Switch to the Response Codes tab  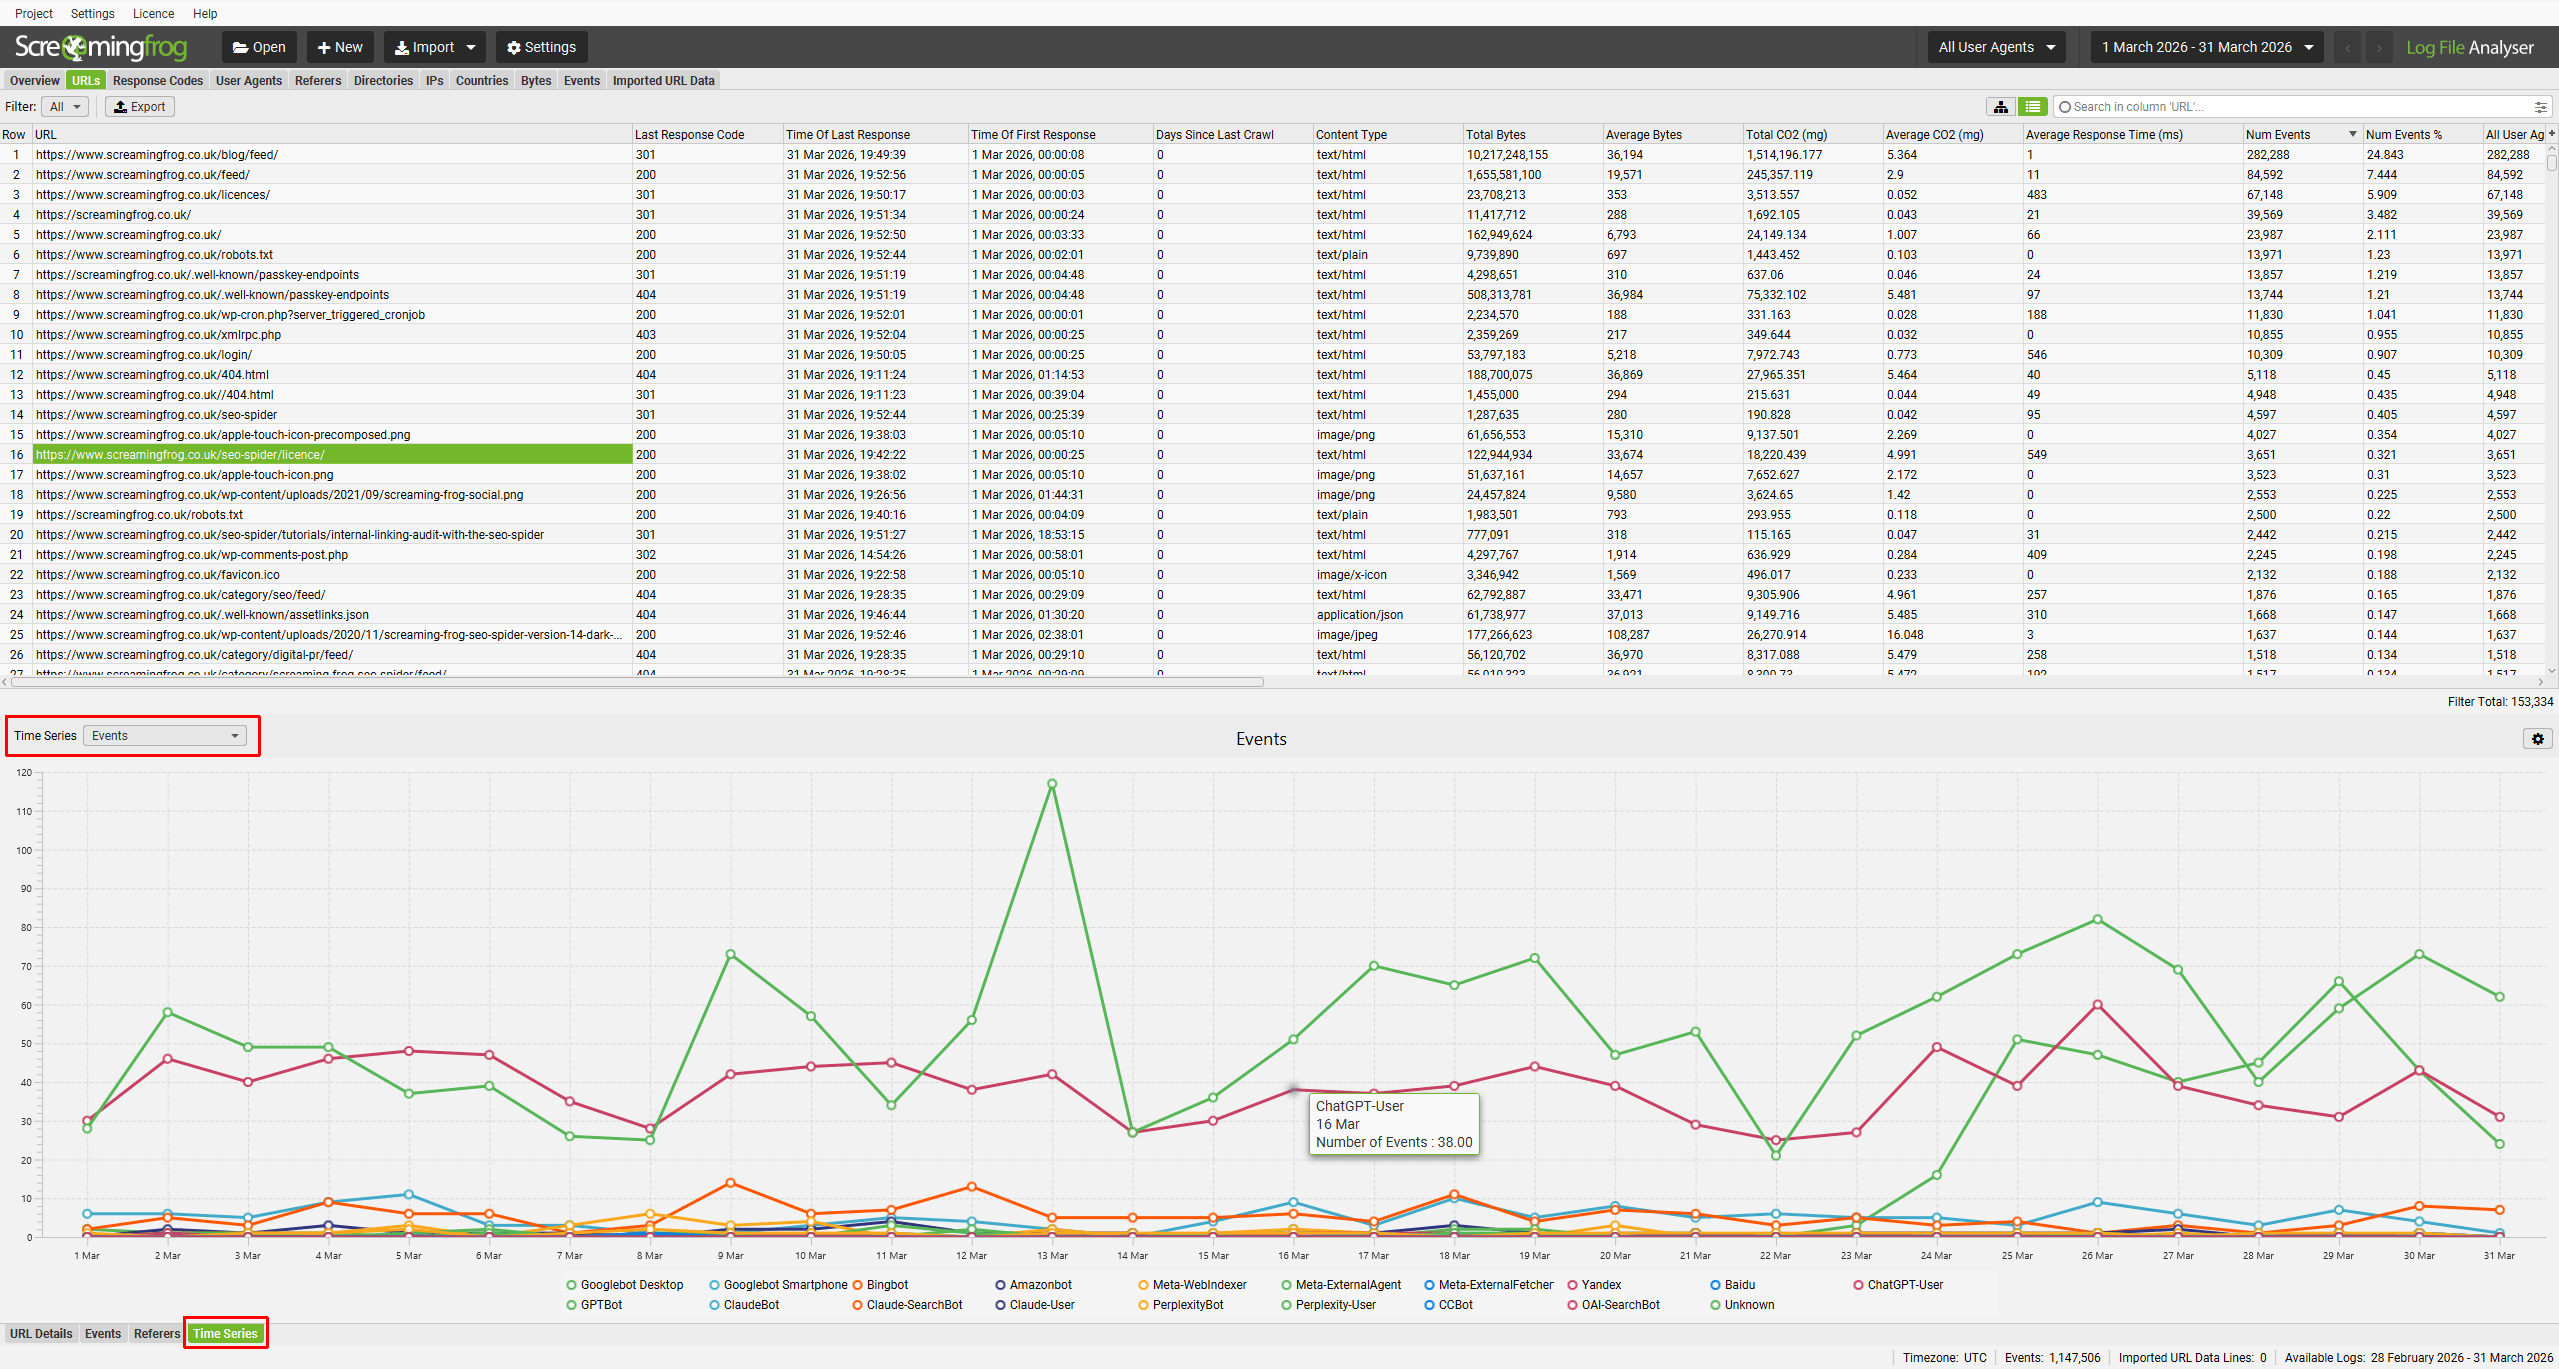coord(157,80)
